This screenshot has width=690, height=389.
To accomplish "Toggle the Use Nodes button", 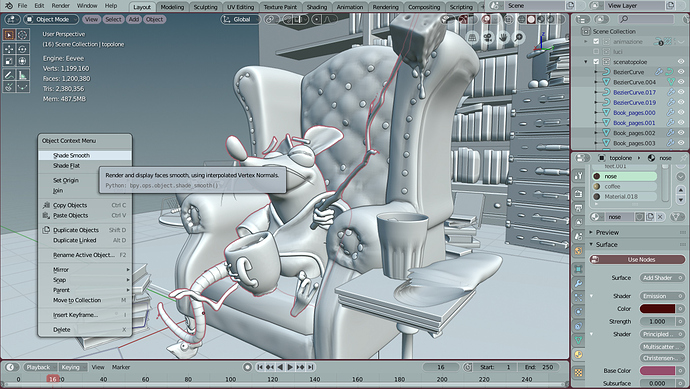I will coord(637,260).
